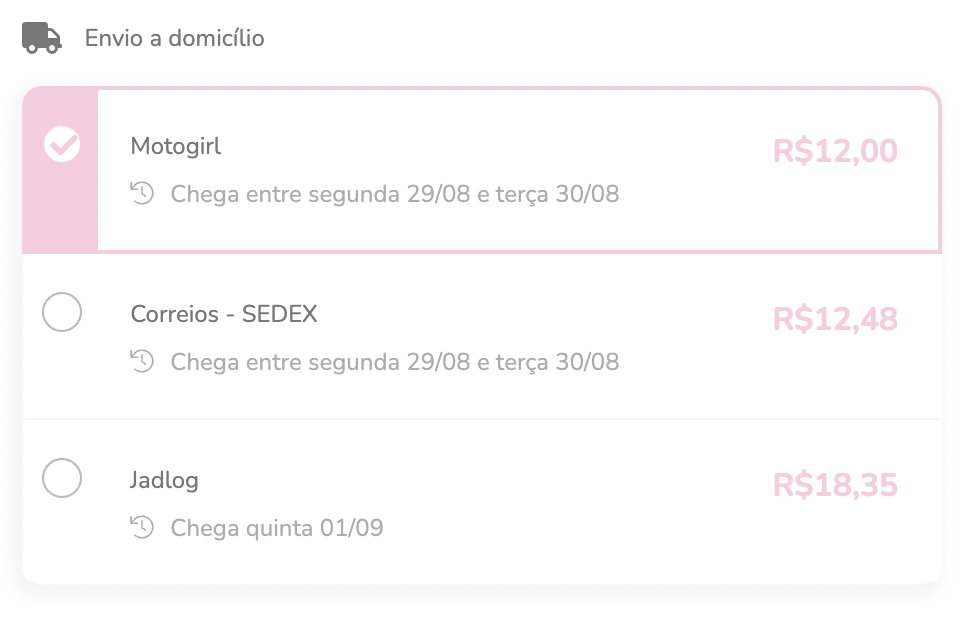This screenshot has height=620, width=966.
Task: Click the R$12,00 price
Action: click(835, 151)
